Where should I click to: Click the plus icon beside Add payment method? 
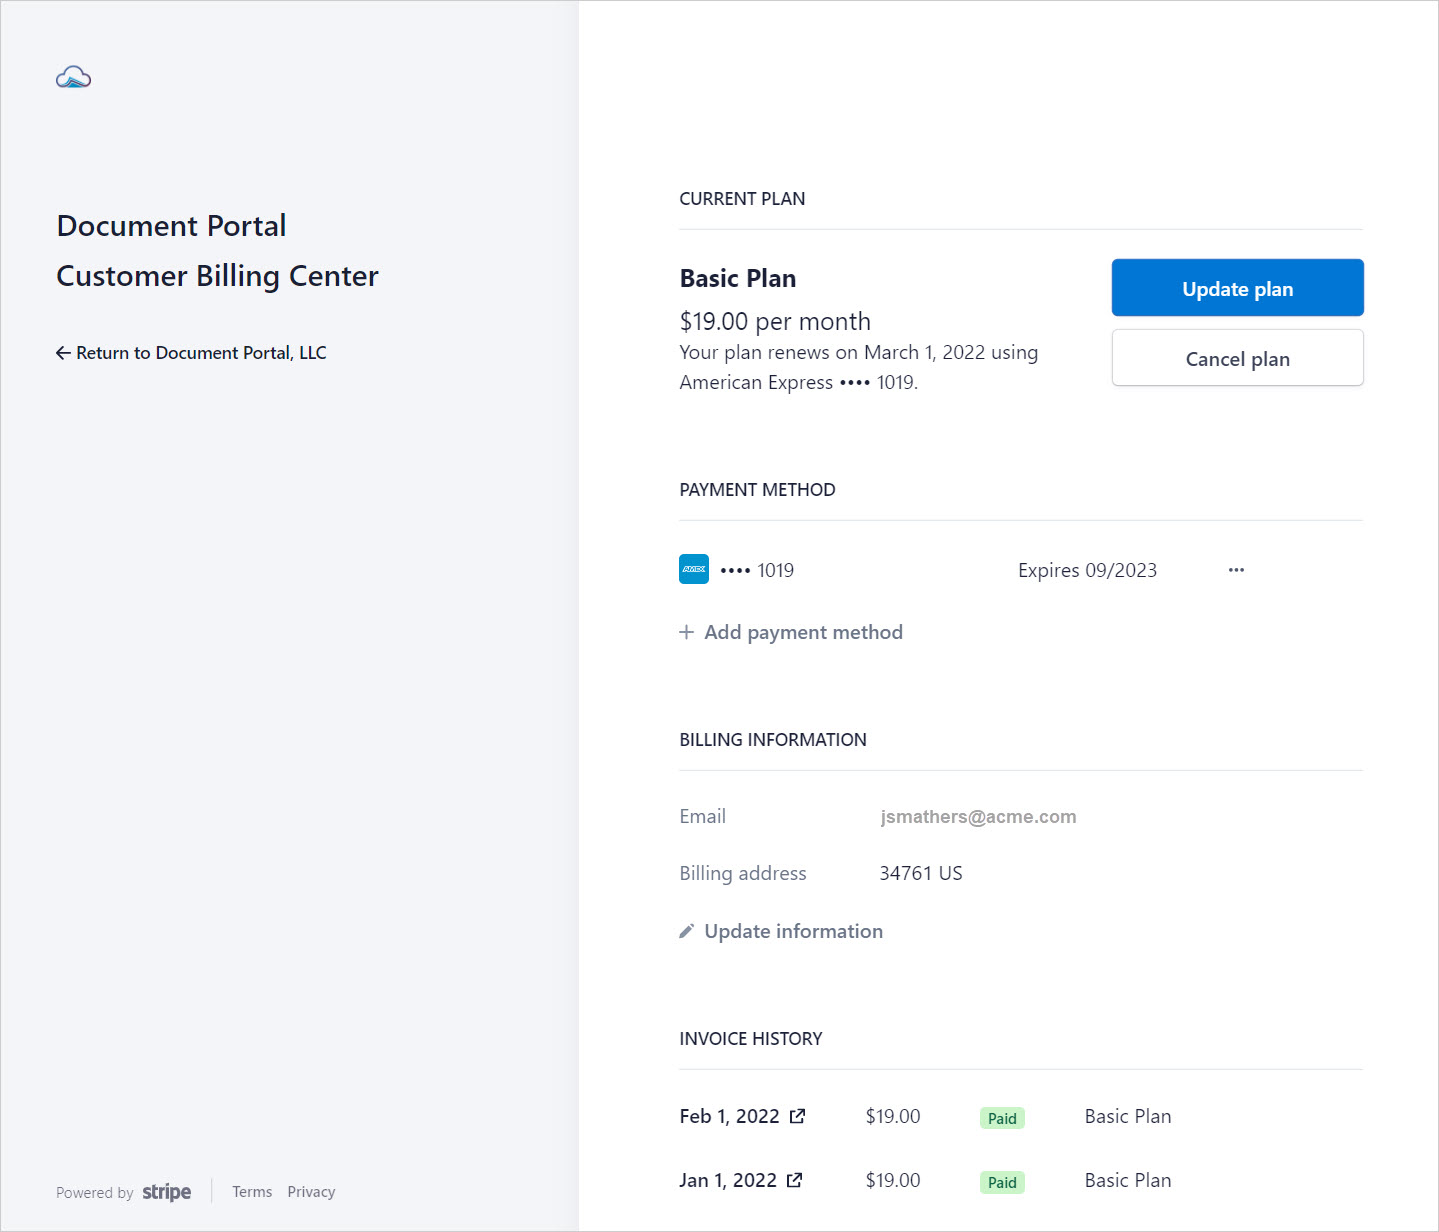686,632
